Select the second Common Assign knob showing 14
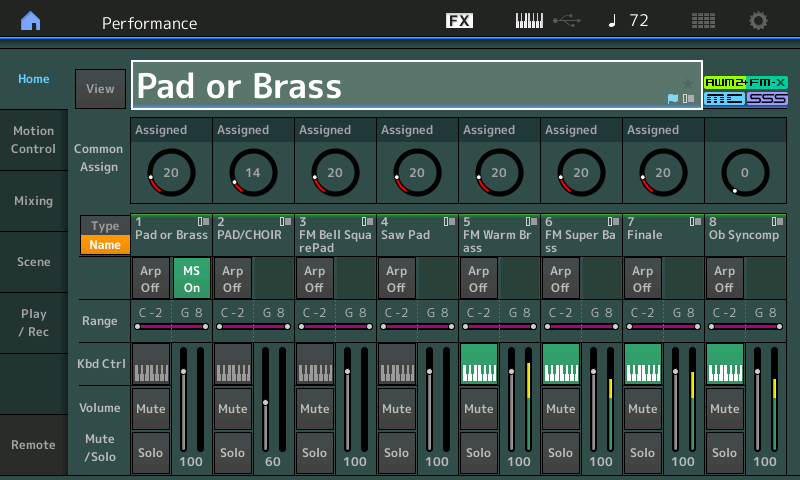The width and height of the screenshot is (800, 480). (252, 172)
